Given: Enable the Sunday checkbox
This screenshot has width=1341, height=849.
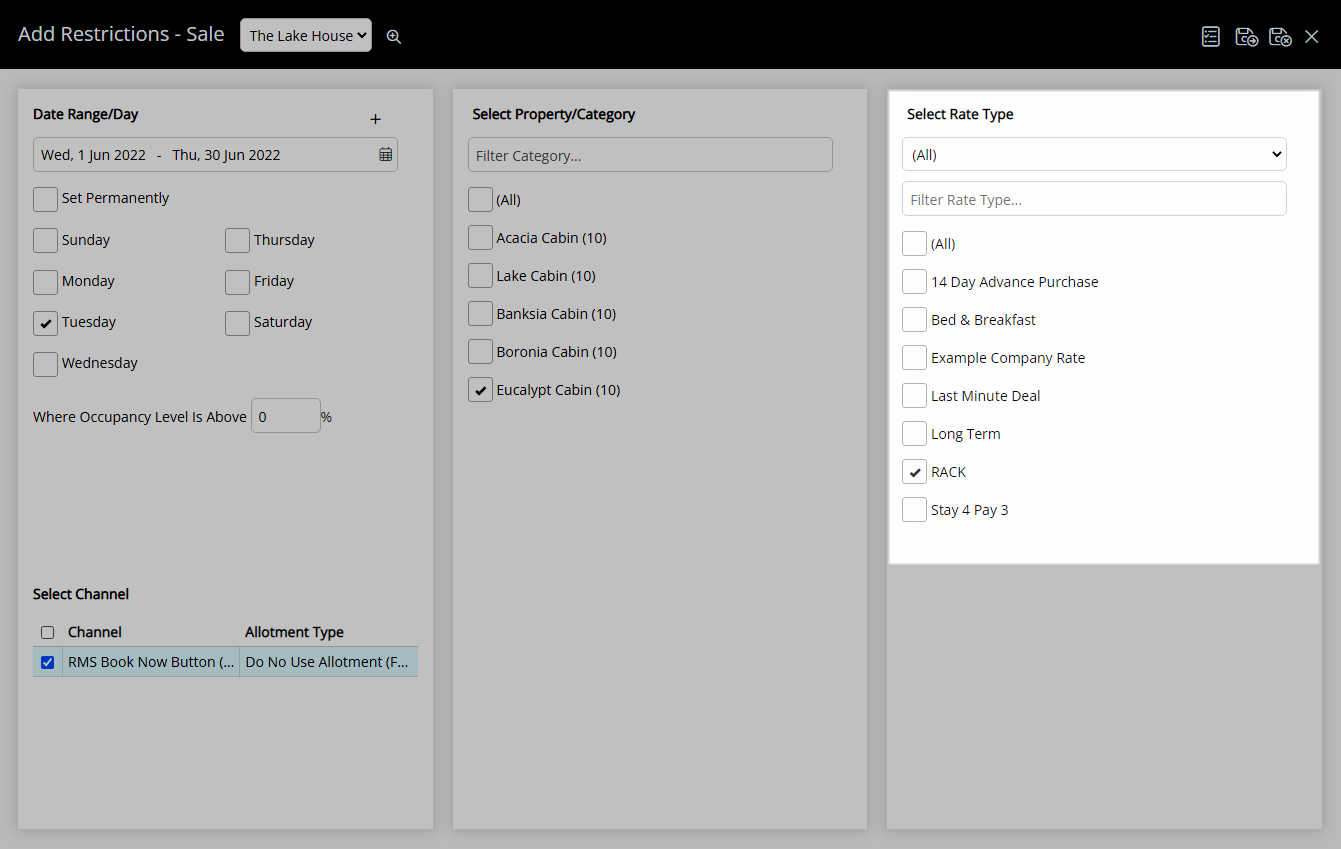Looking at the screenshot, I should tap(45, 240).
